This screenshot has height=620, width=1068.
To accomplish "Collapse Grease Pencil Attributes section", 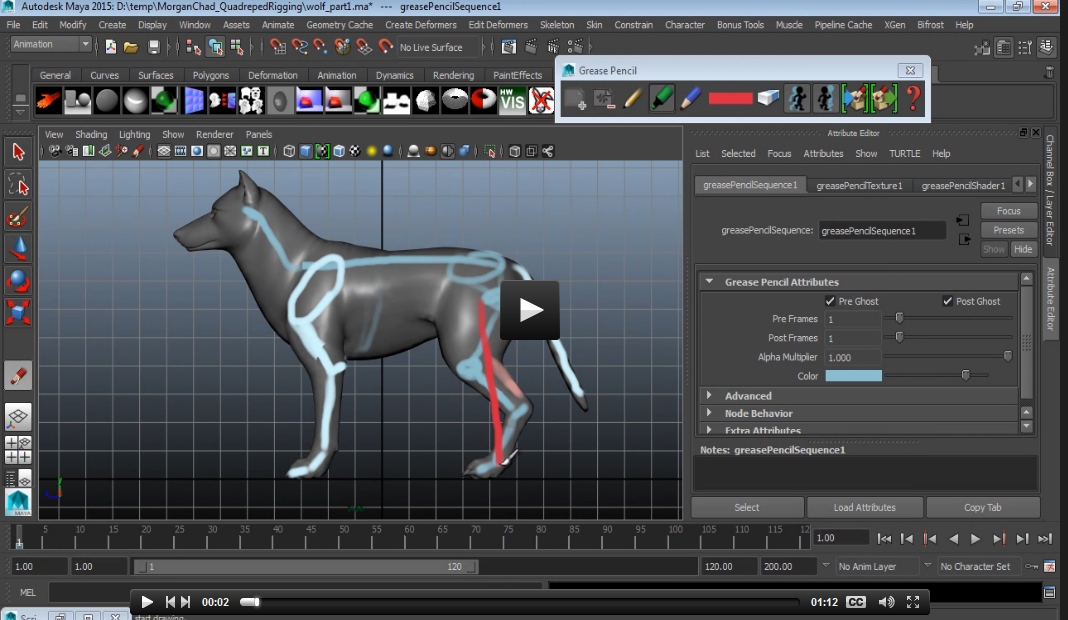I will [709, 281].
